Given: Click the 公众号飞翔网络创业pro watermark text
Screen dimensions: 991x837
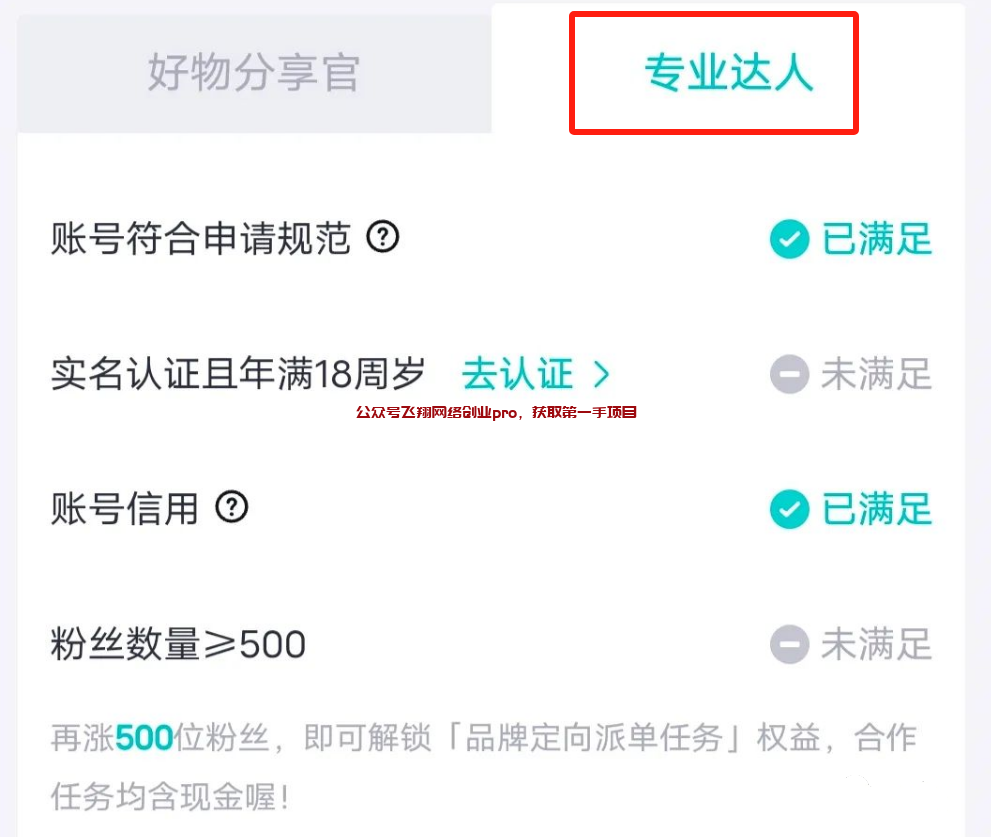Looking at the screenshot, I should [497, 411].
